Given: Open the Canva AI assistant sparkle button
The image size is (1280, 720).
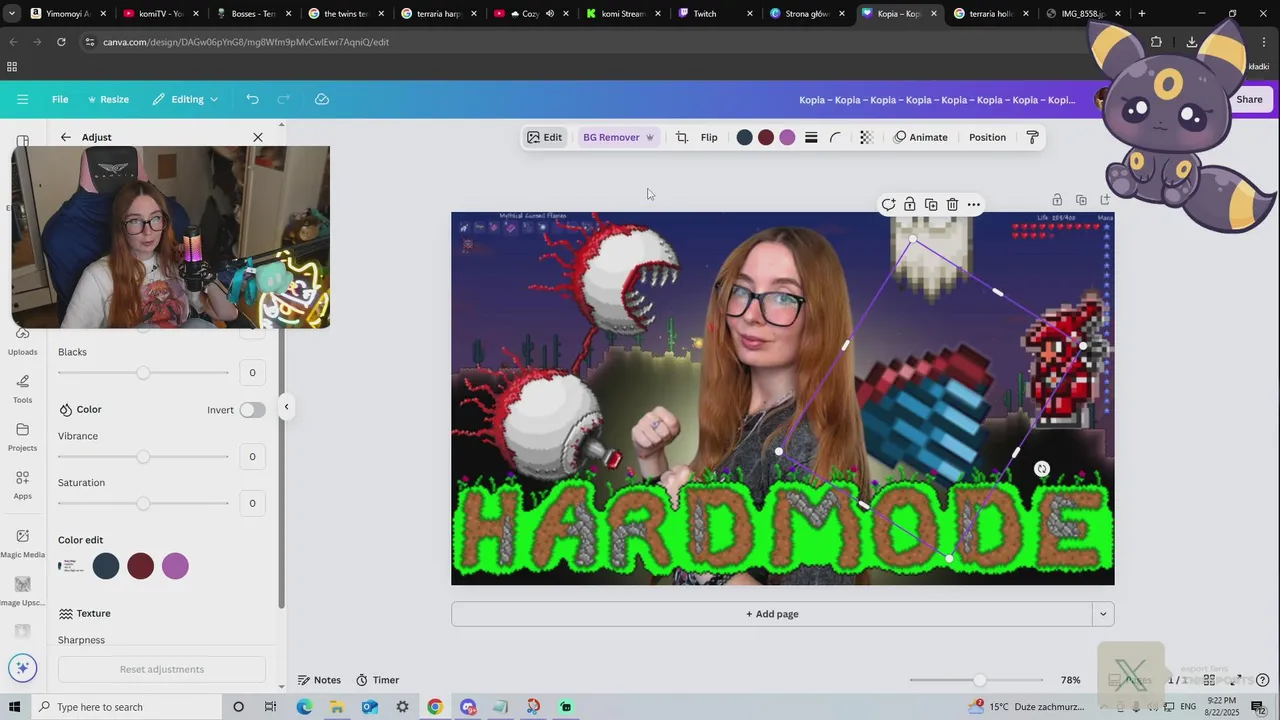Looking at the screenshot, I should (x=22, y=668).
